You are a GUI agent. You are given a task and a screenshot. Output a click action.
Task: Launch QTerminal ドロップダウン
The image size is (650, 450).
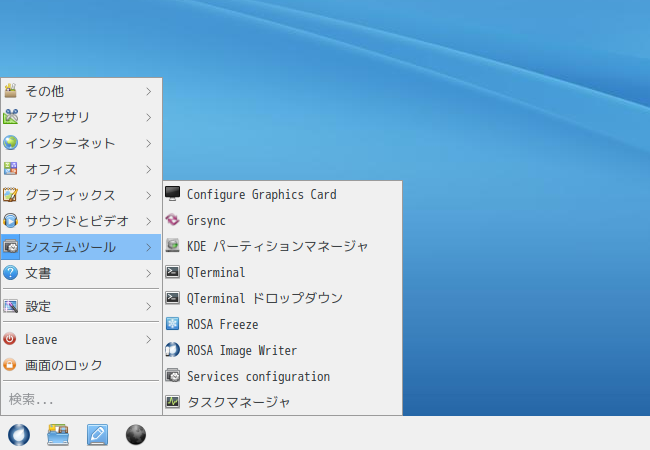(264, 298)
